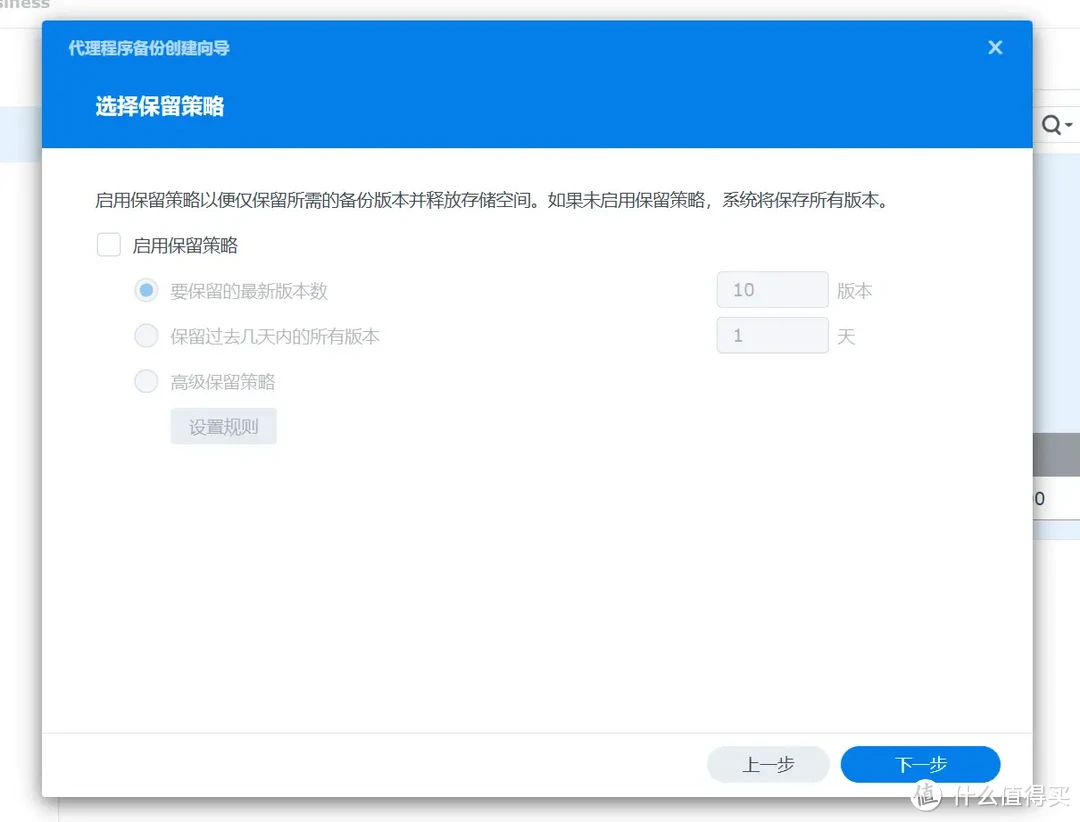
Task: Select the 要保留的最新版本数 radio button
Action: coord(146,290)
